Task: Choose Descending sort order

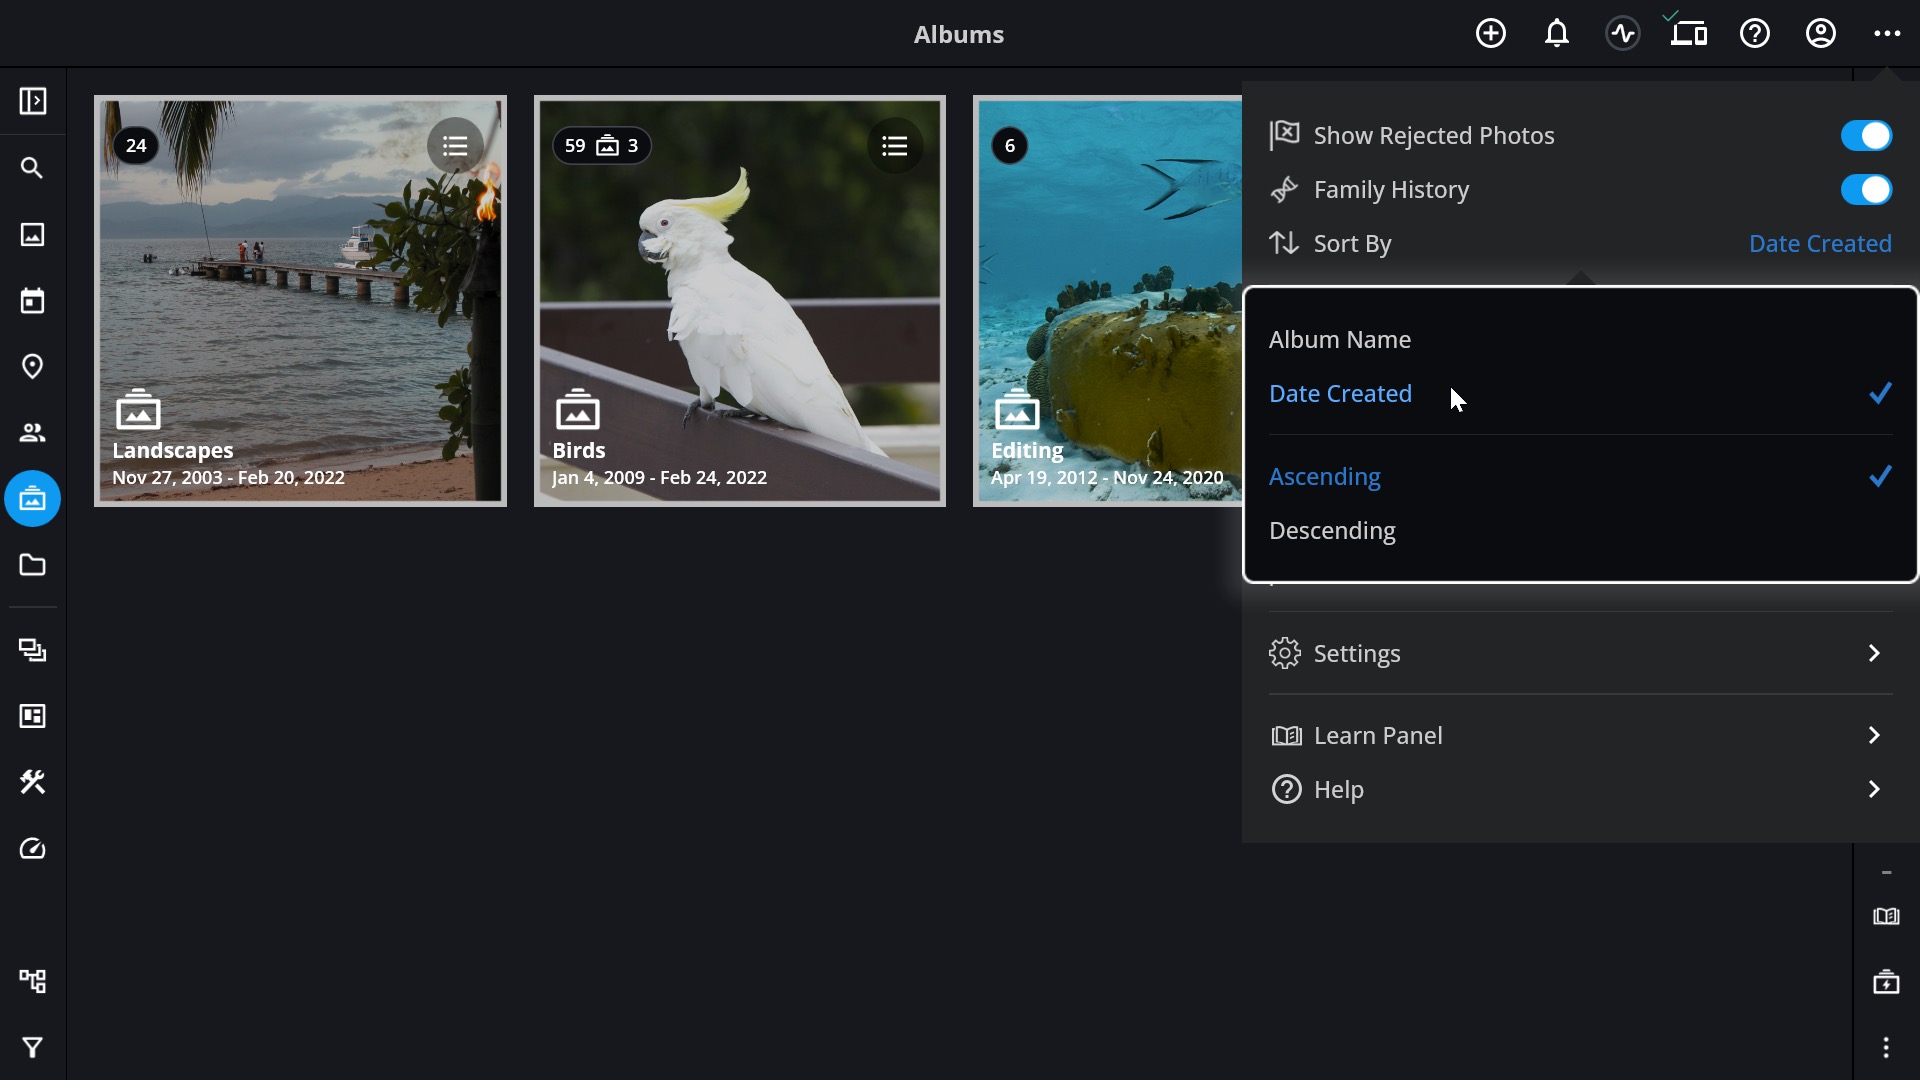Action: [1580, 530]
